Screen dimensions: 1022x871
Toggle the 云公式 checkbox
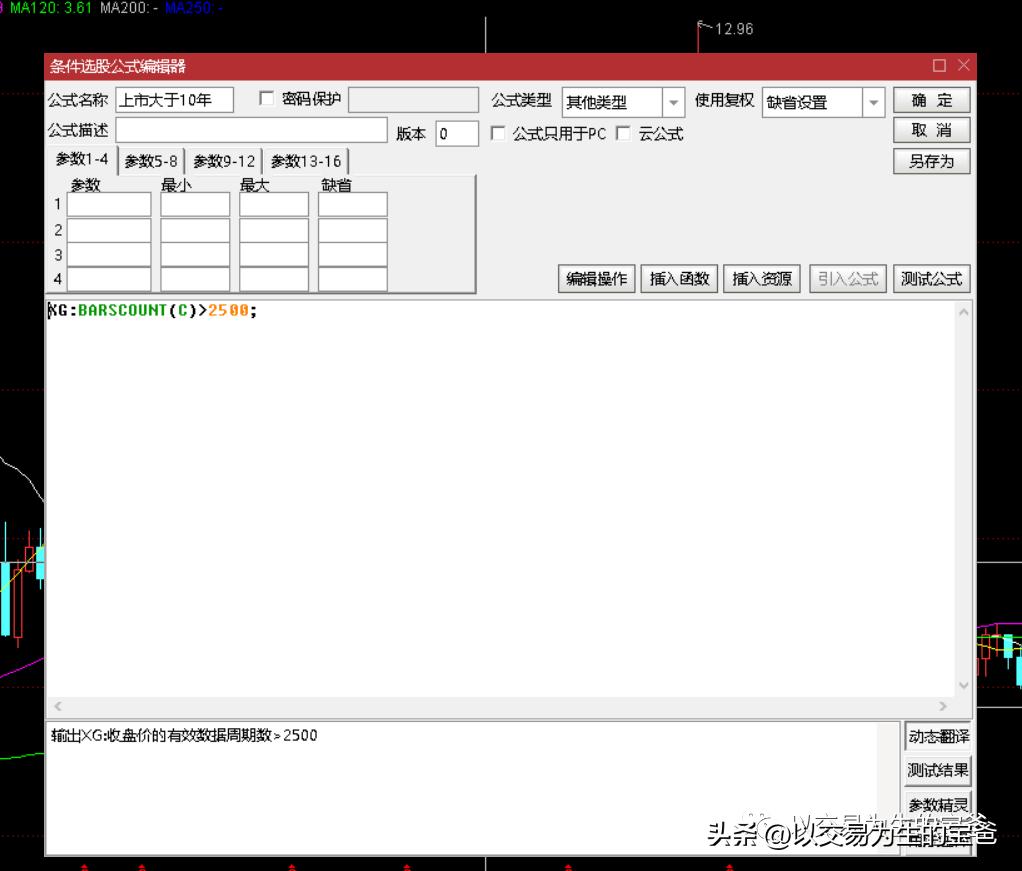(624, 133)
